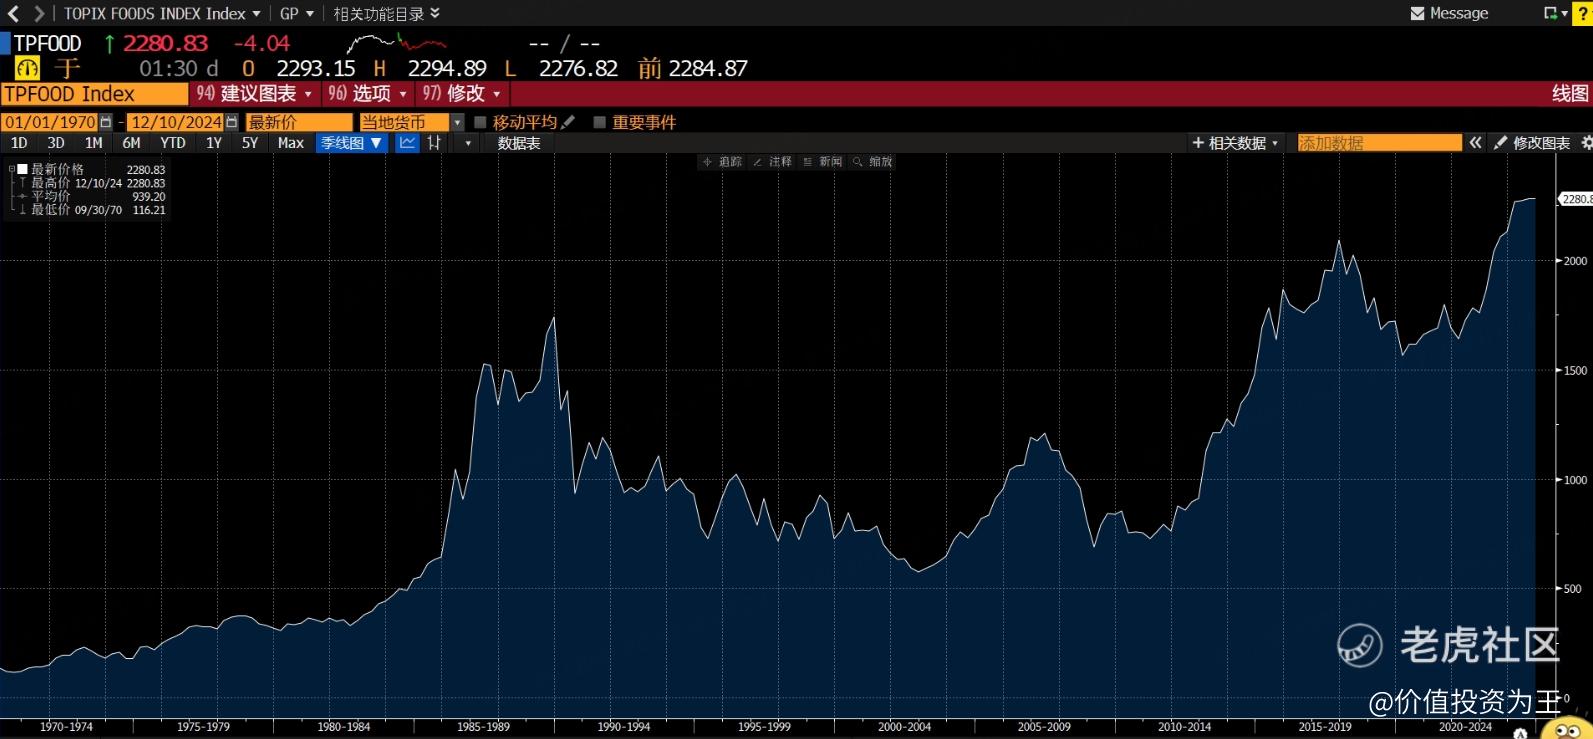Enable the 移动平均 checkbox
The image size is (1593, 739).
click(480, 122)
